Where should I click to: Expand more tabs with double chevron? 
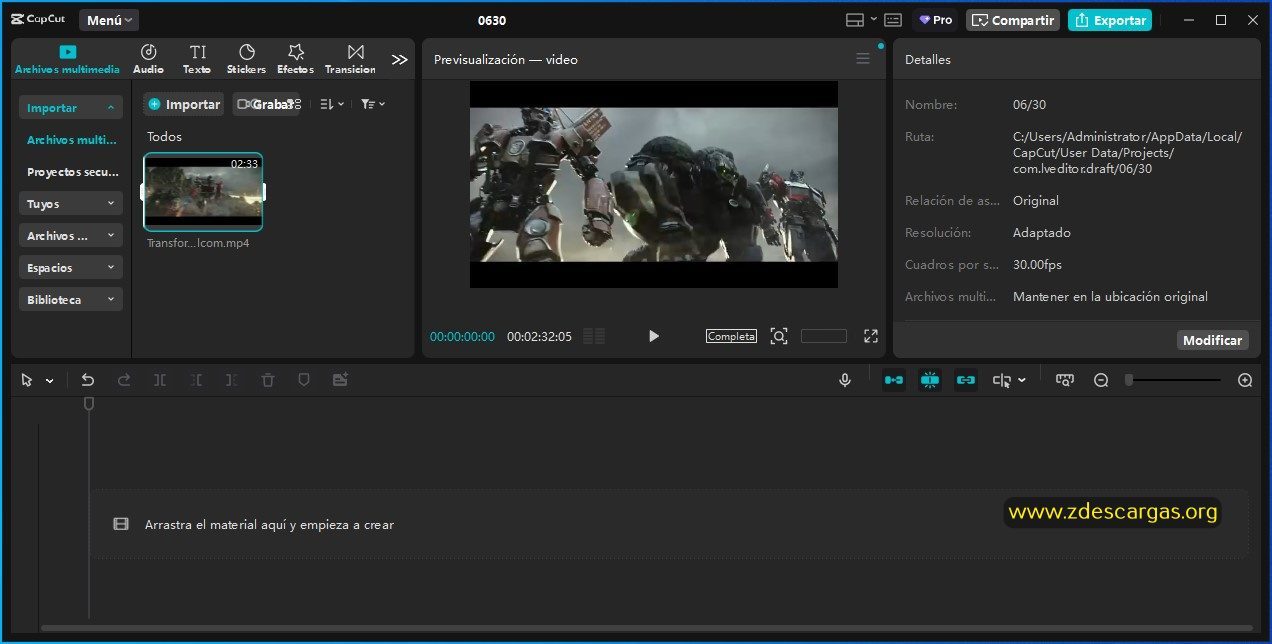coord(399,60)
